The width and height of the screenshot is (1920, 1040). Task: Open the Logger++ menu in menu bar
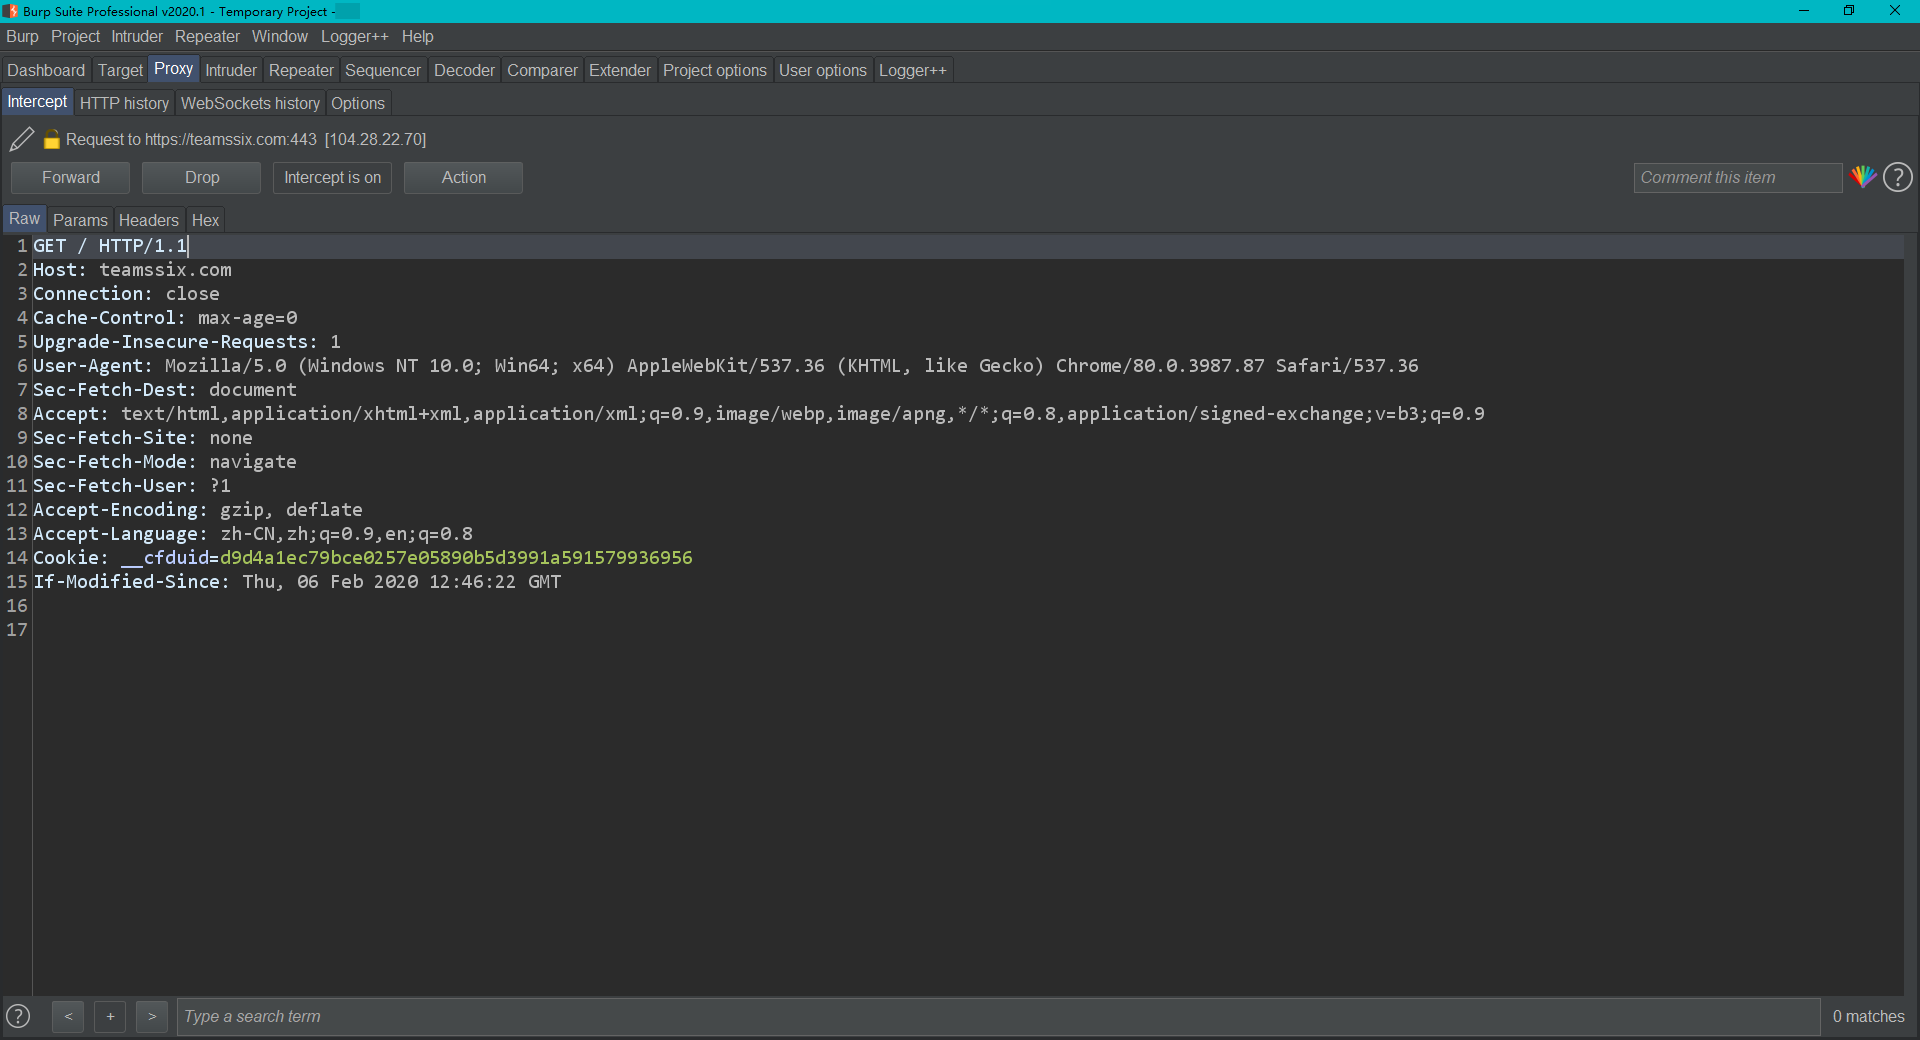click(x=354, y=37)
